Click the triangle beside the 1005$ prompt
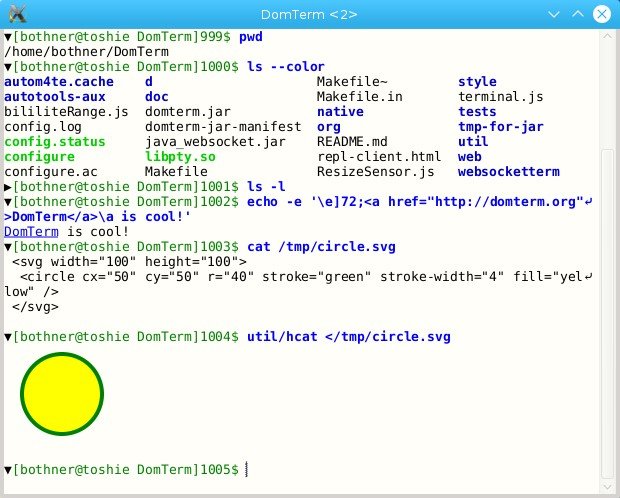Viewport: 620px width, 498px height. pyautogui.click(x=8, y=470)
